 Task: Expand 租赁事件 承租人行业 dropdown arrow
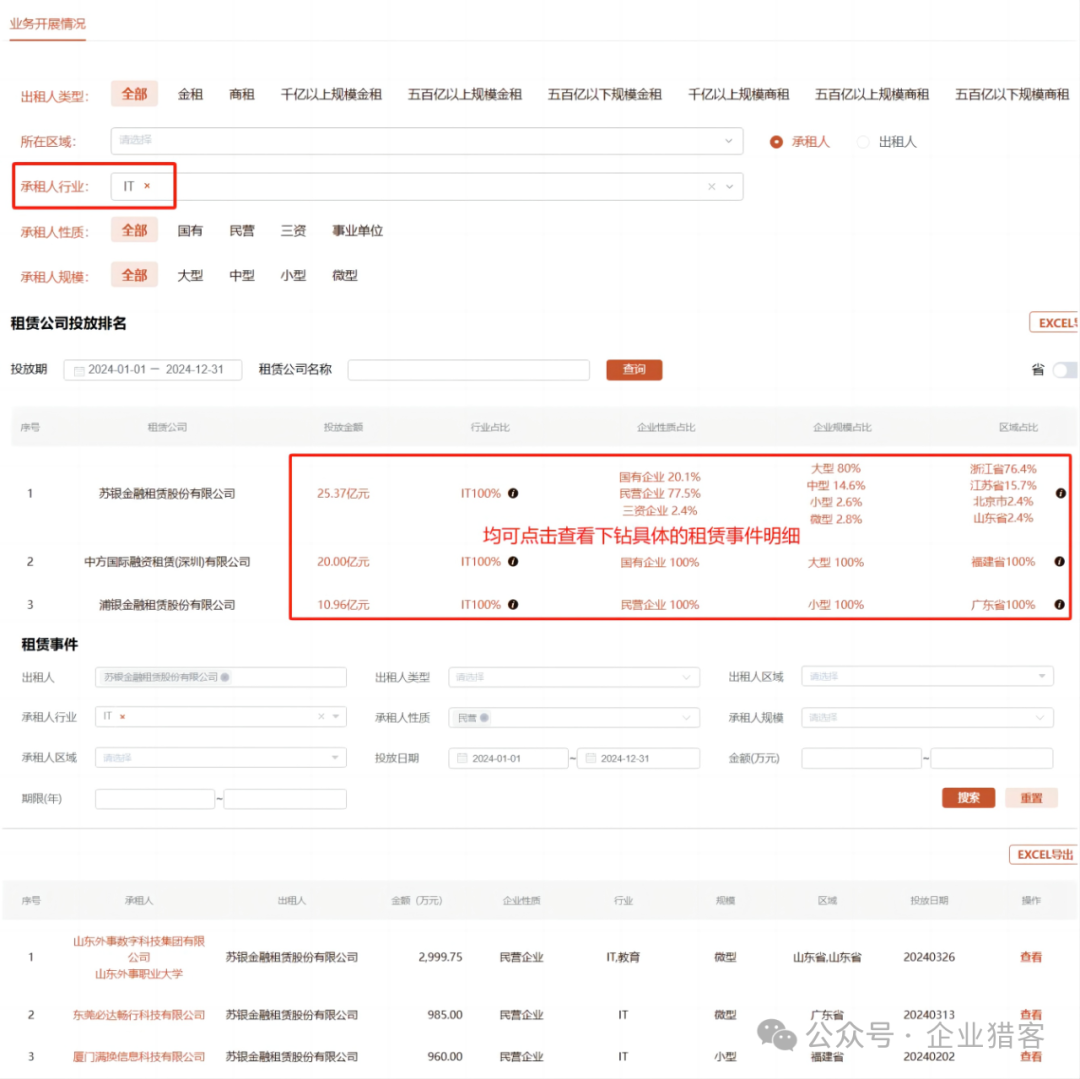coord(335,717)
